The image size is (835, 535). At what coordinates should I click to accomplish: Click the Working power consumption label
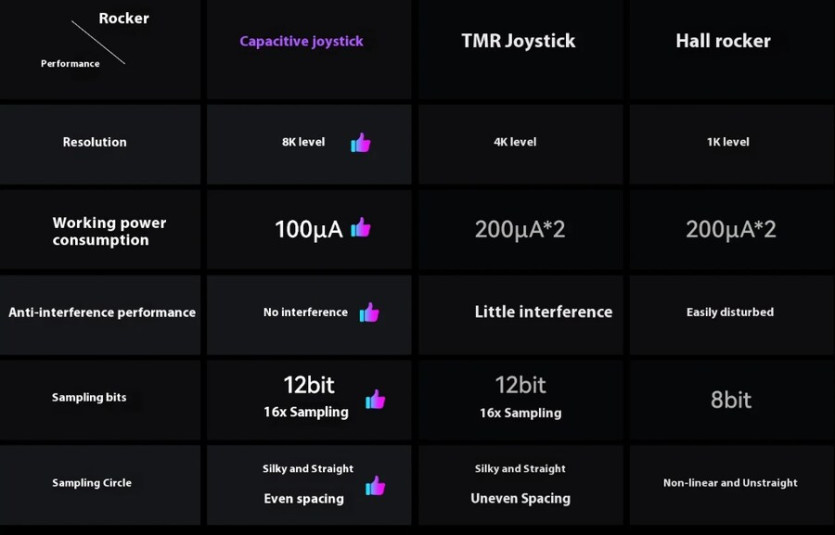pyautogui.click(x=109, y=231)
